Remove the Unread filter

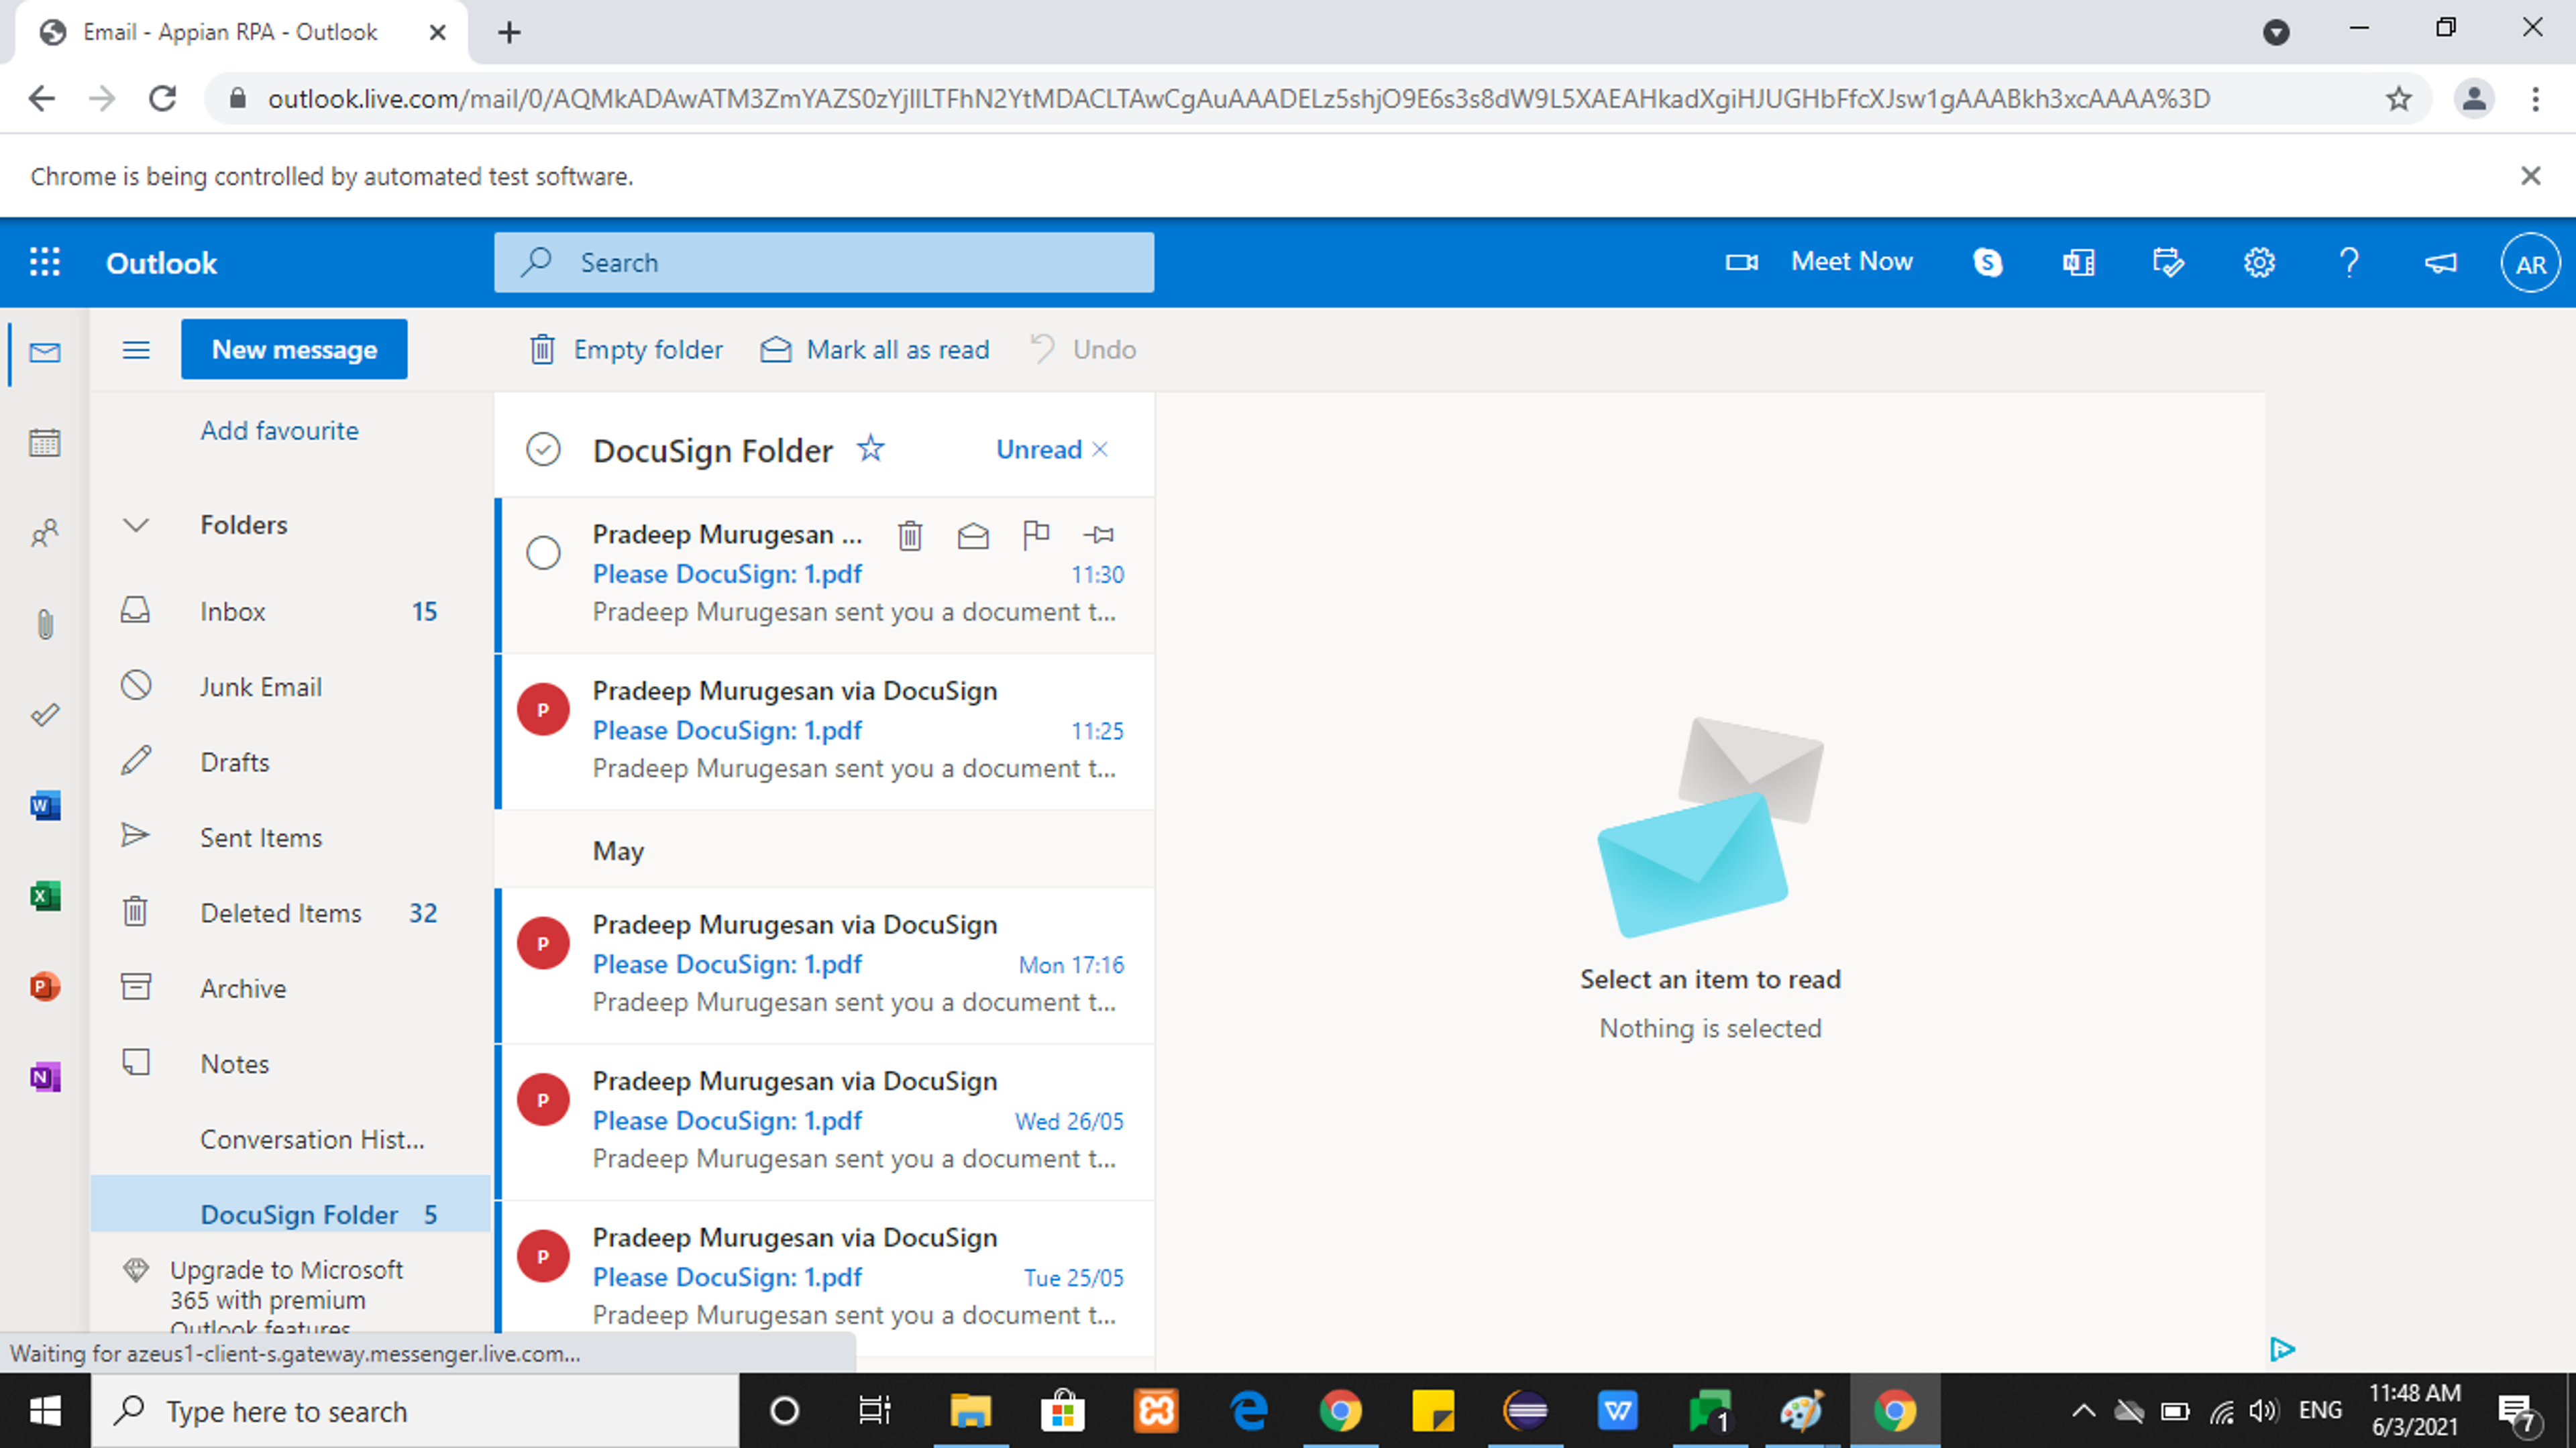(x=1100, y=449)
